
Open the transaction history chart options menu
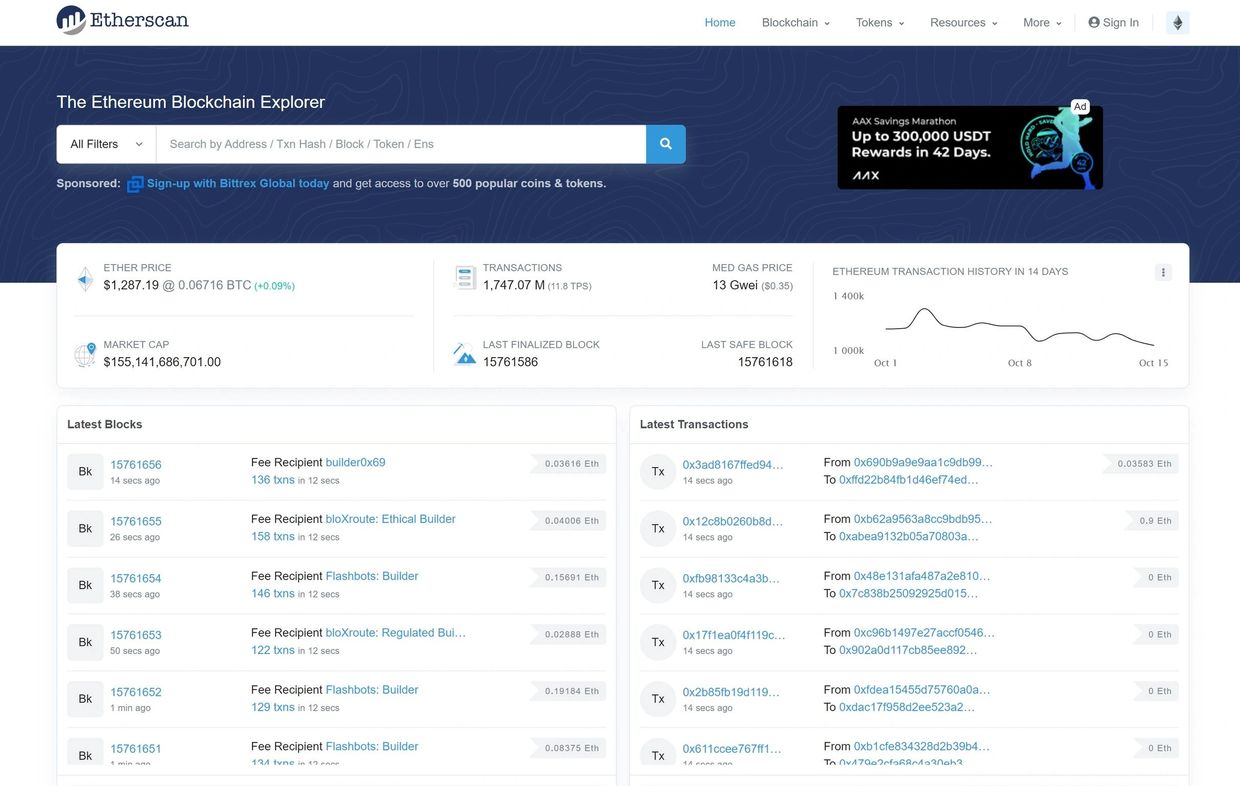[x=1162, y=272]
